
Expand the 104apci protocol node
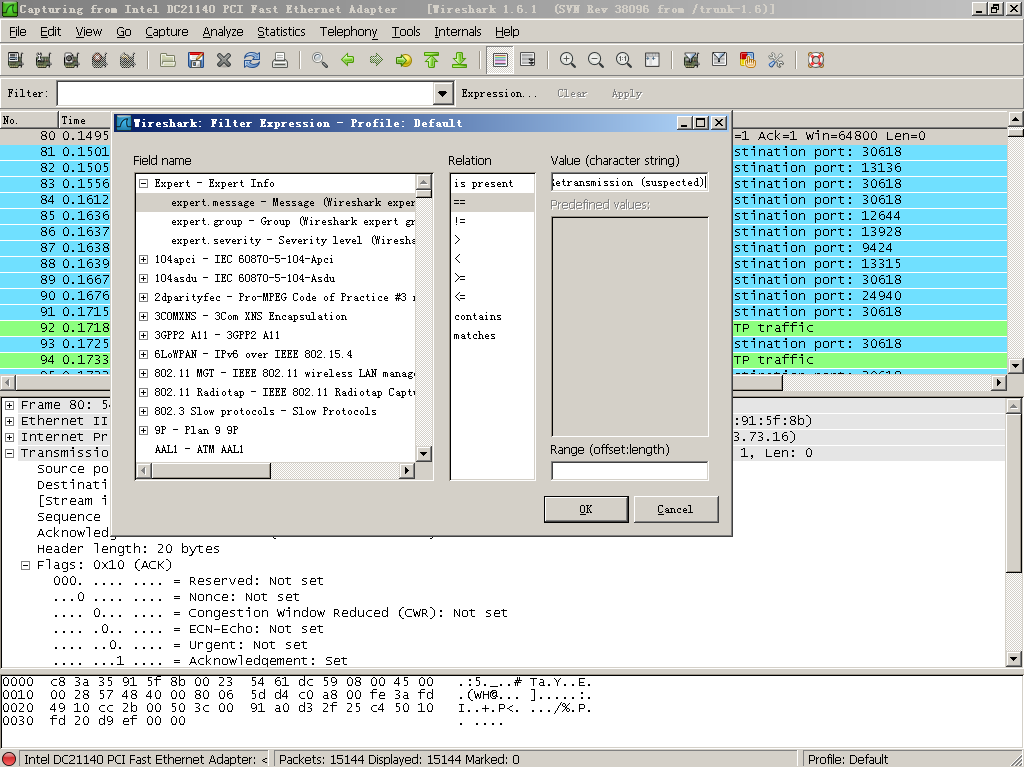coord(144,259)
